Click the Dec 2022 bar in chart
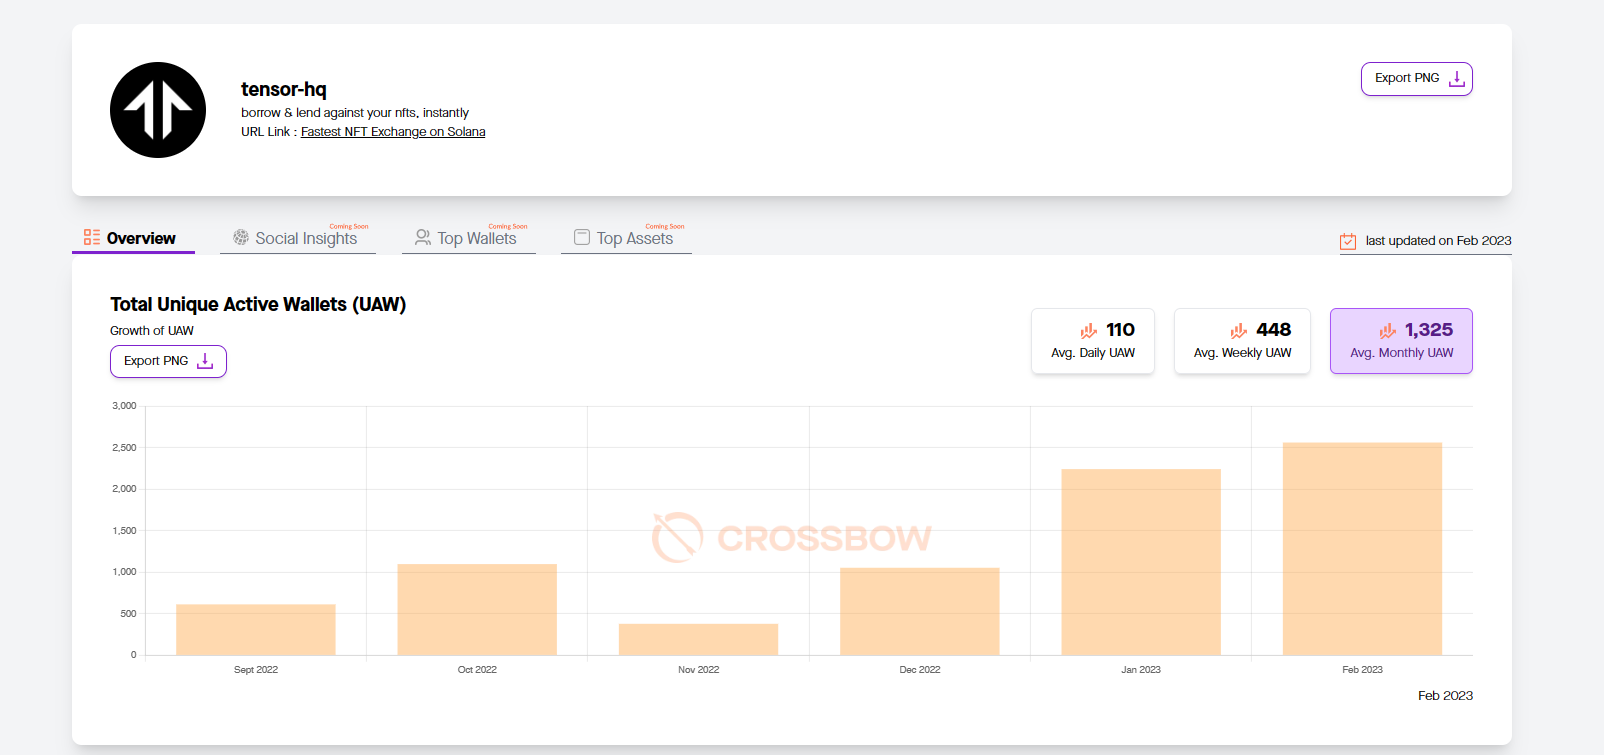Image resolution: width=1604 pixels, height=755 pixels. 920,612
